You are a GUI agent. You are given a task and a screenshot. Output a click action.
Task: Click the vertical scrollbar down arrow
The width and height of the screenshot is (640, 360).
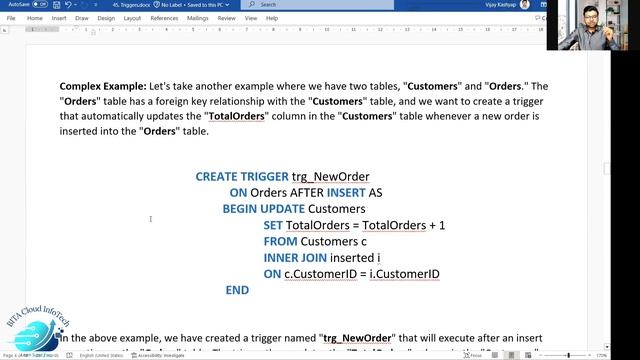pyautogui.click(x=607, y=347)
